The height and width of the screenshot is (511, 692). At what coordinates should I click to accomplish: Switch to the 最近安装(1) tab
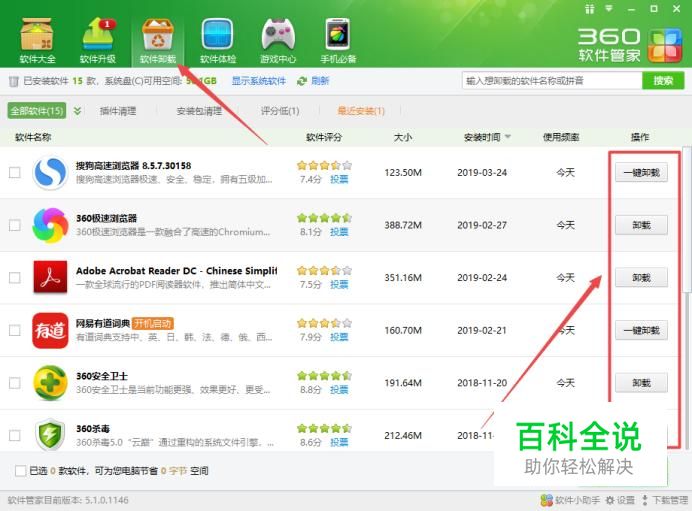[x=361, y=111]
